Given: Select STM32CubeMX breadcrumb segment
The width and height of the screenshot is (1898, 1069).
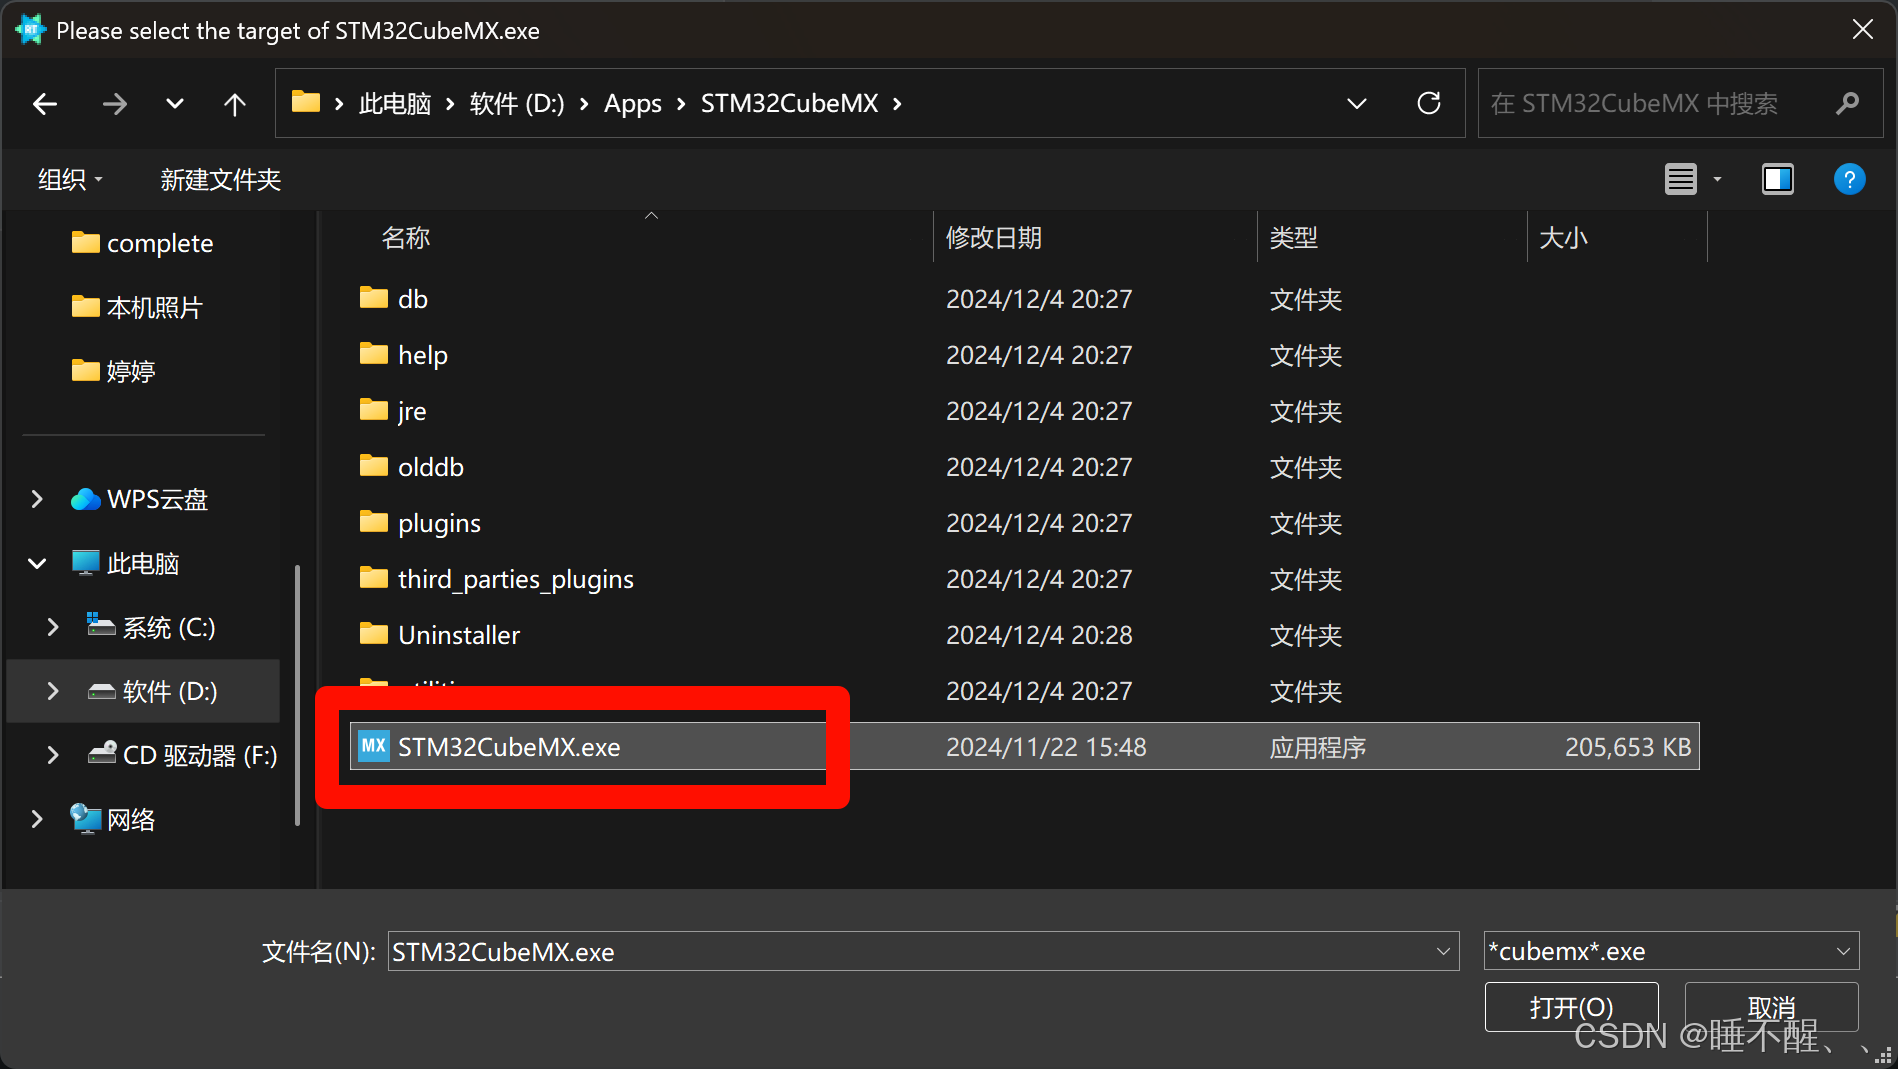Looking at the screenshot, I should (789, 103).
